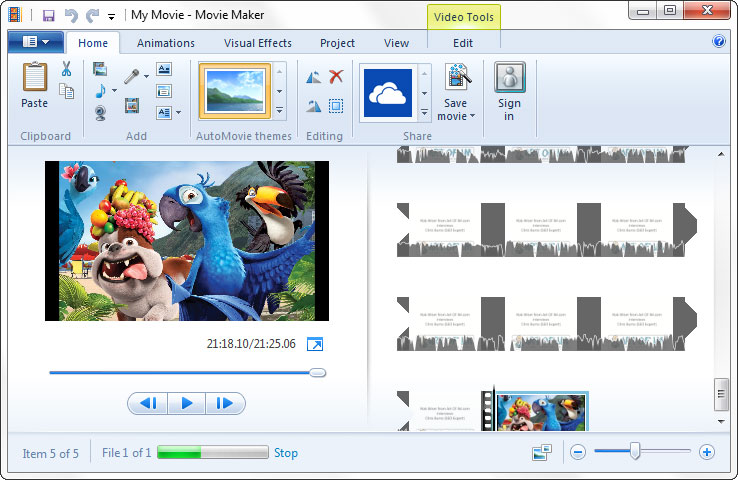
Task: Open the Animations tab
Action: 166,43
